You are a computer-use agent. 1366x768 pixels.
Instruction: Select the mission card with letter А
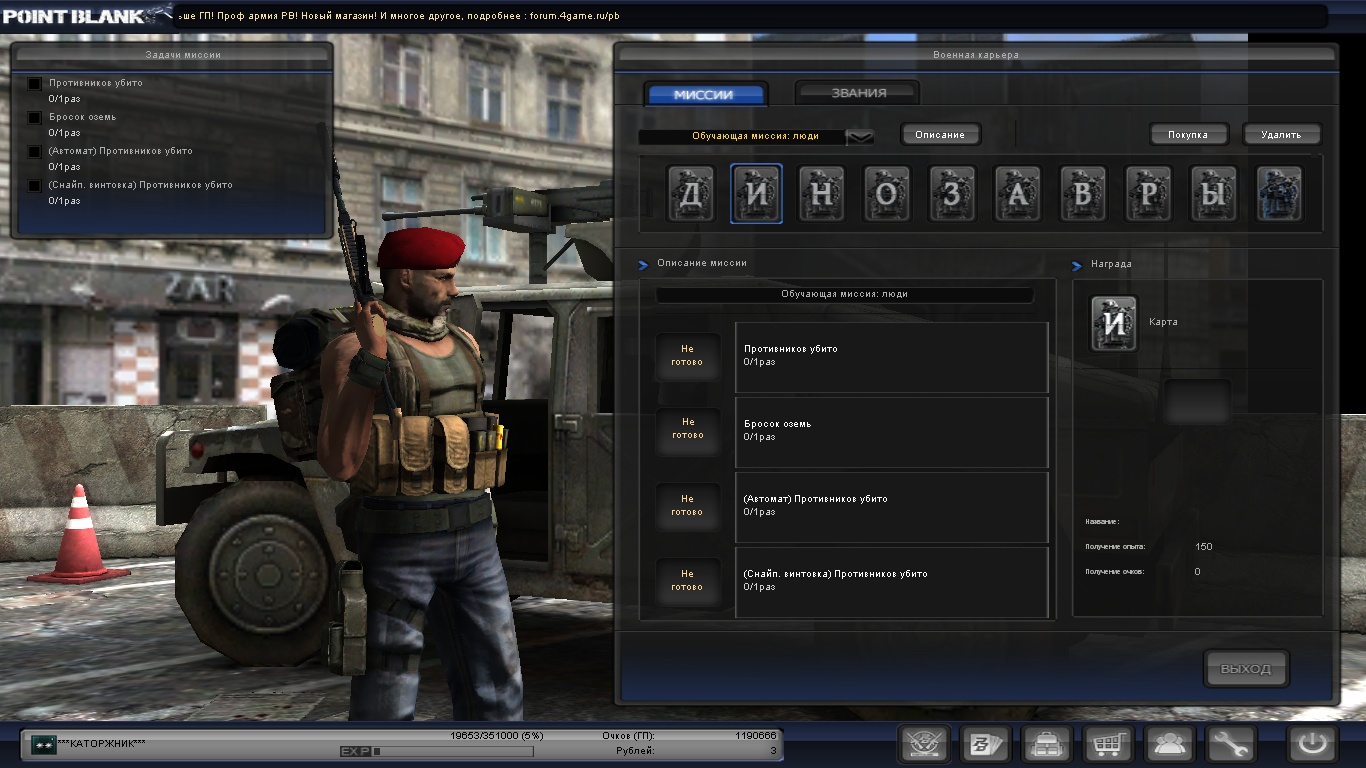click(1017, 194)
